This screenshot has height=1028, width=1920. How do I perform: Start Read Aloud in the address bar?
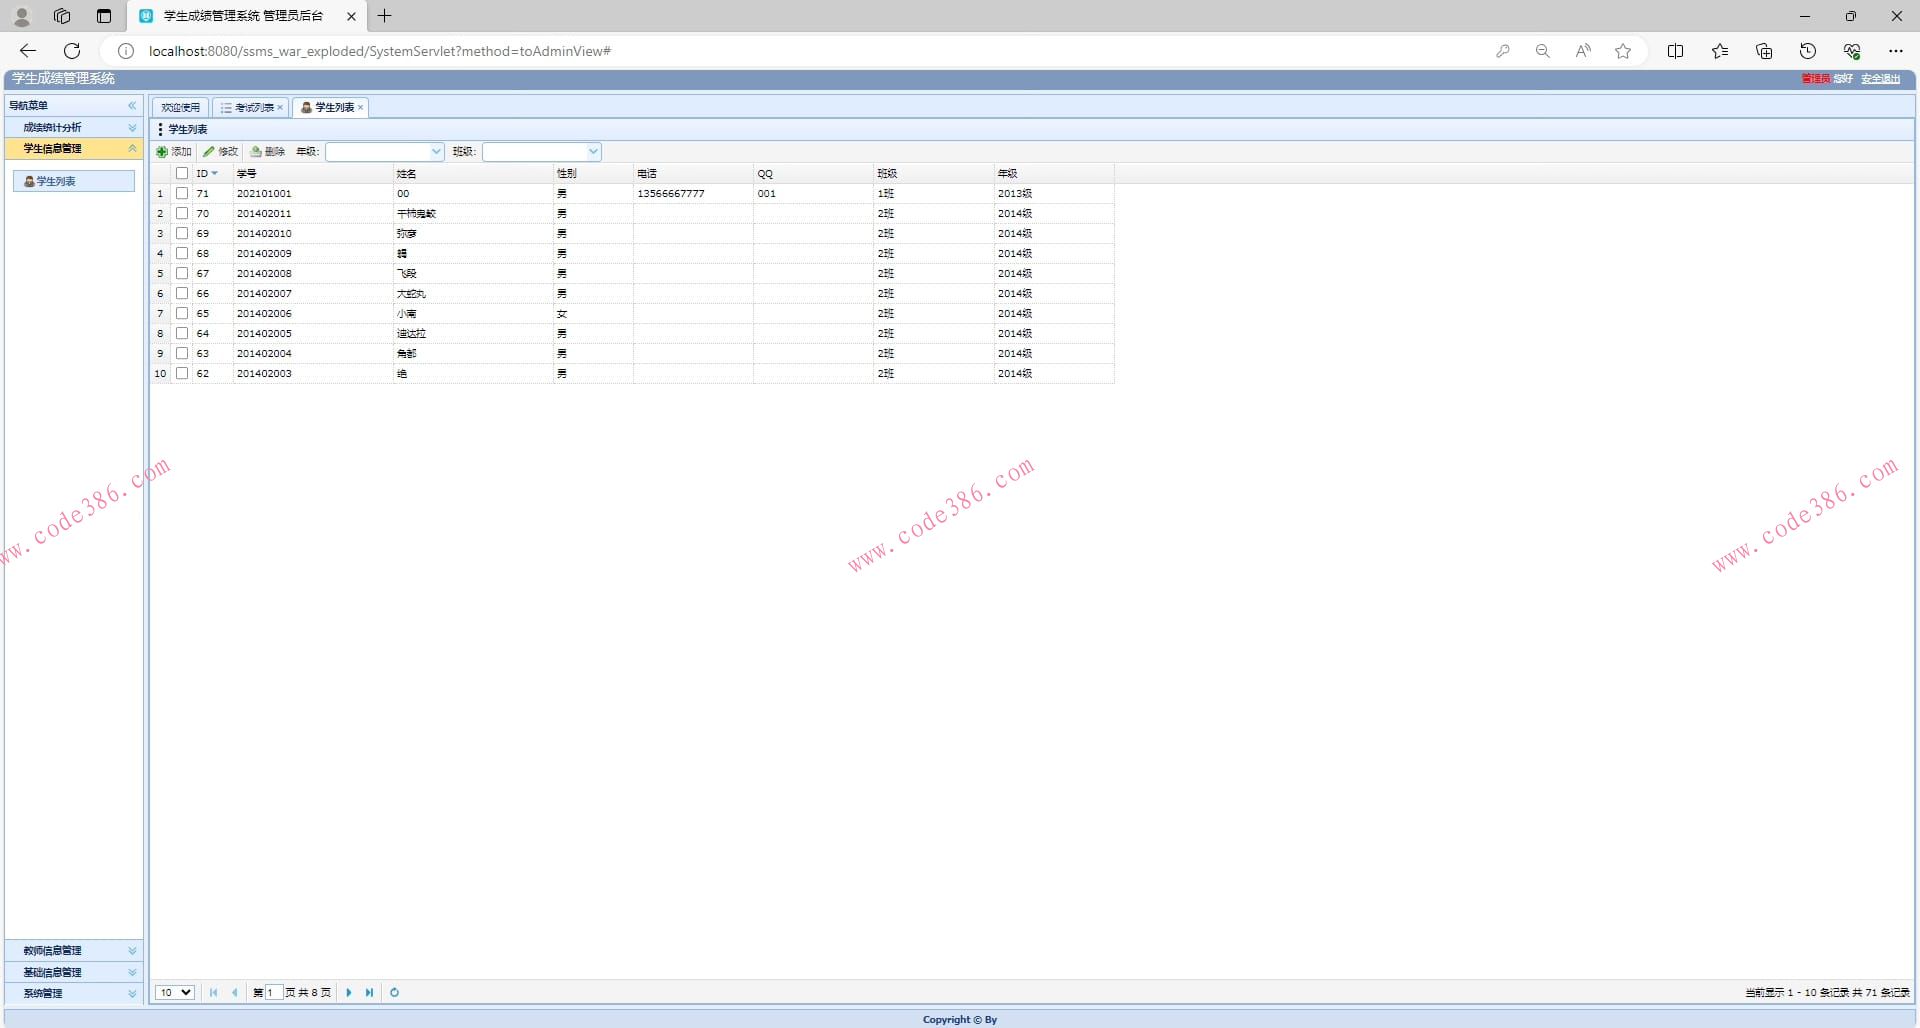(1583, 51)
